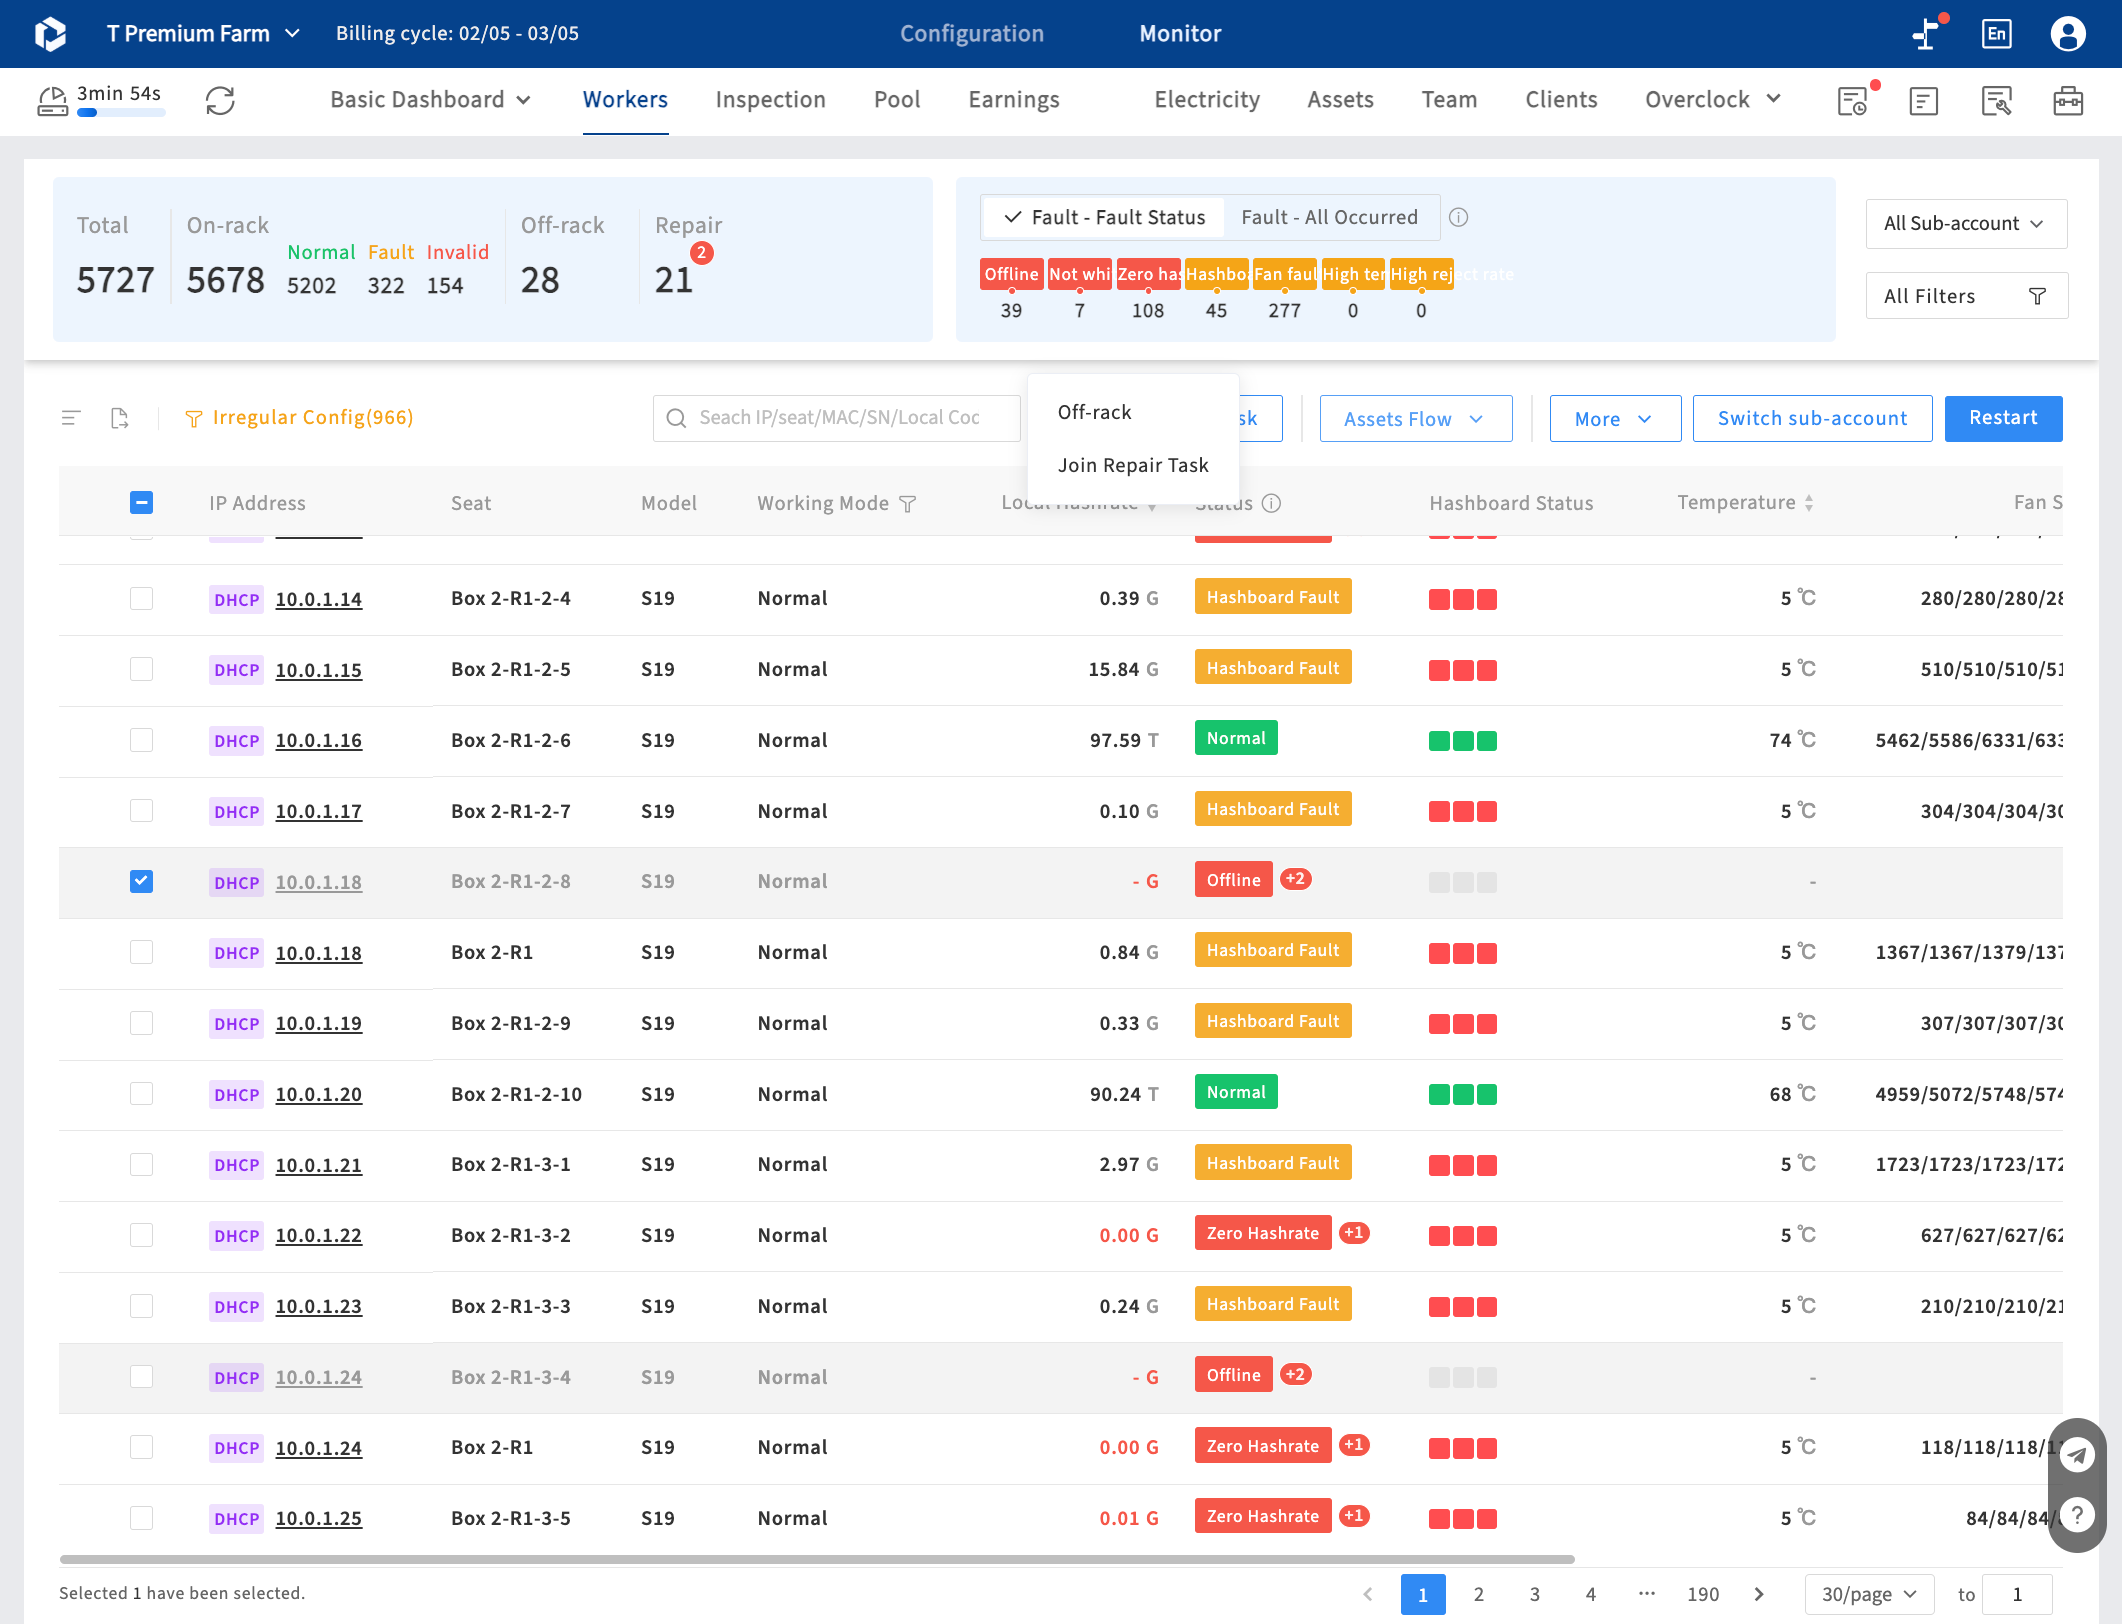The width and height of the screenshot is (2122, 1624).
Task: Click the refresh icon beside the timer
Action: (x=220, y=100)
